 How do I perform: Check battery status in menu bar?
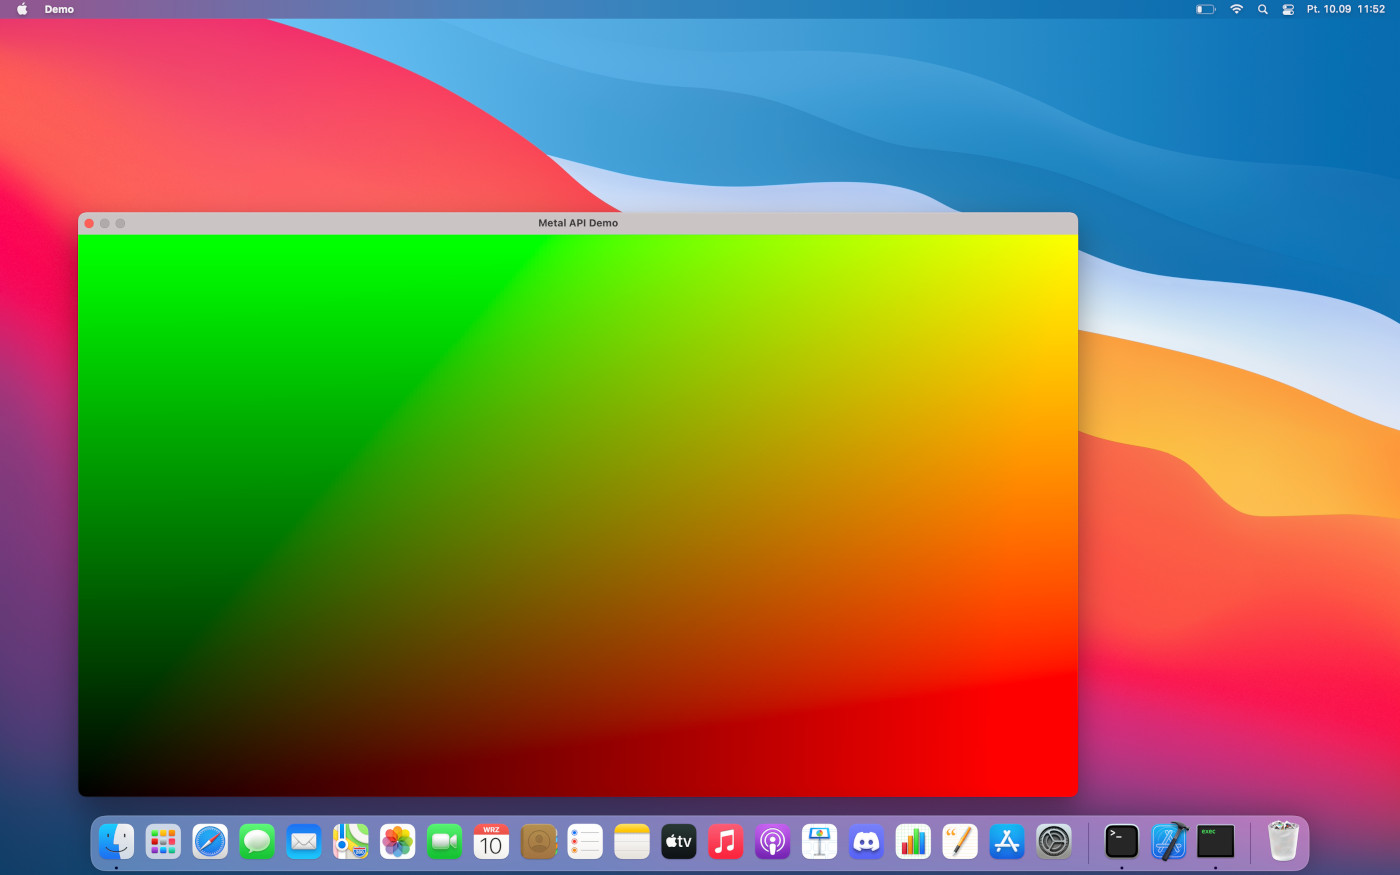pyautogui.click(x=1206, y=9)
